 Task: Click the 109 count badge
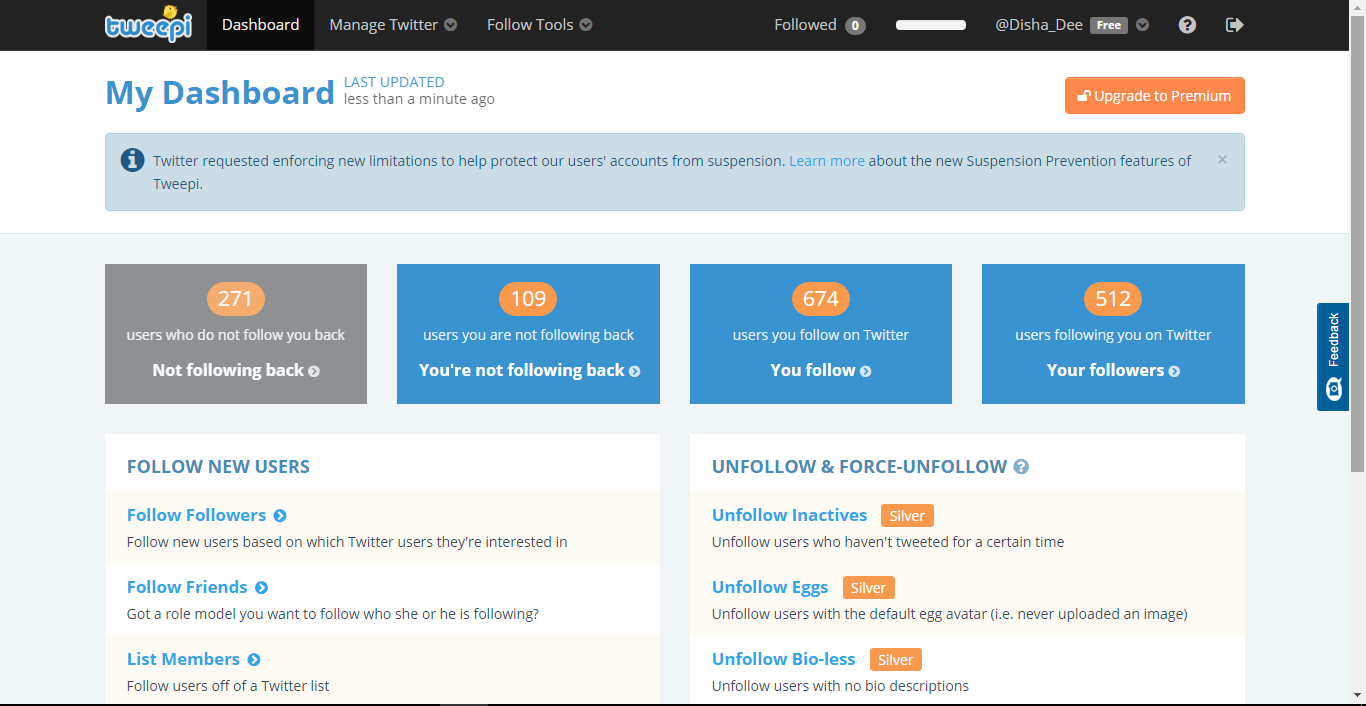[x=528, y=298]
